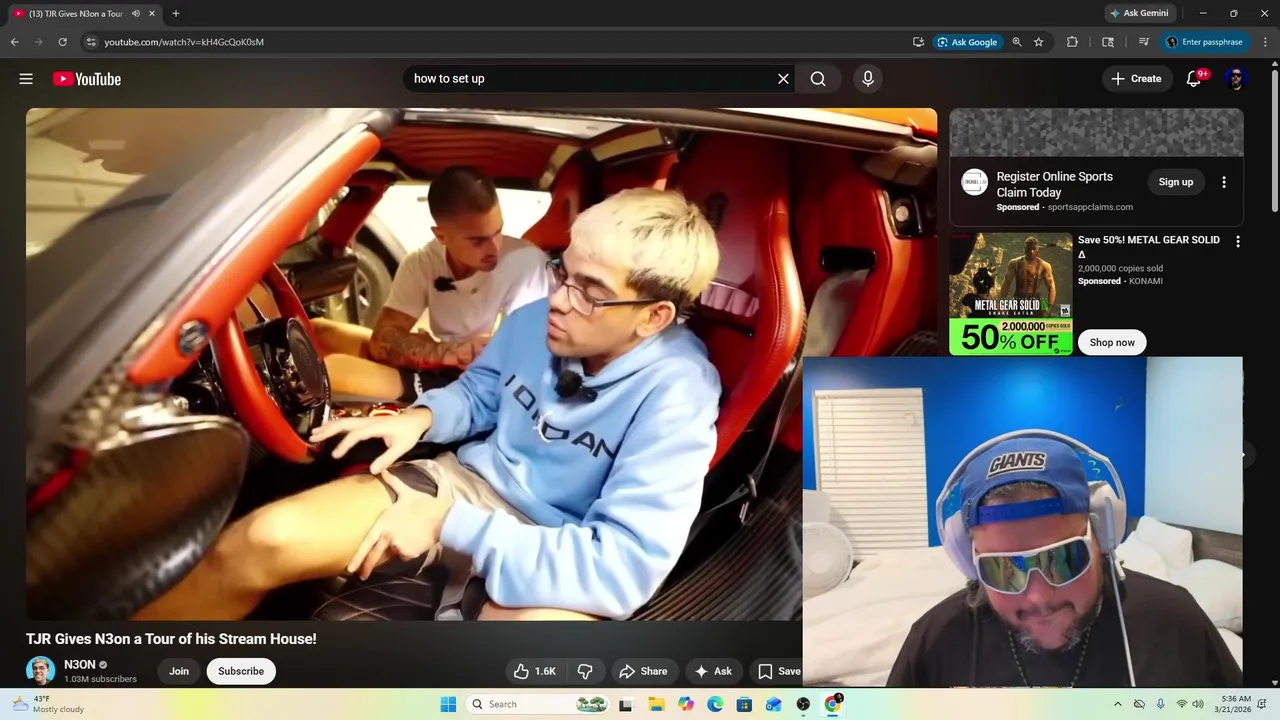Click the taskbar Search box
Screen dimensions: 1280x720
[x=538, y=704]
